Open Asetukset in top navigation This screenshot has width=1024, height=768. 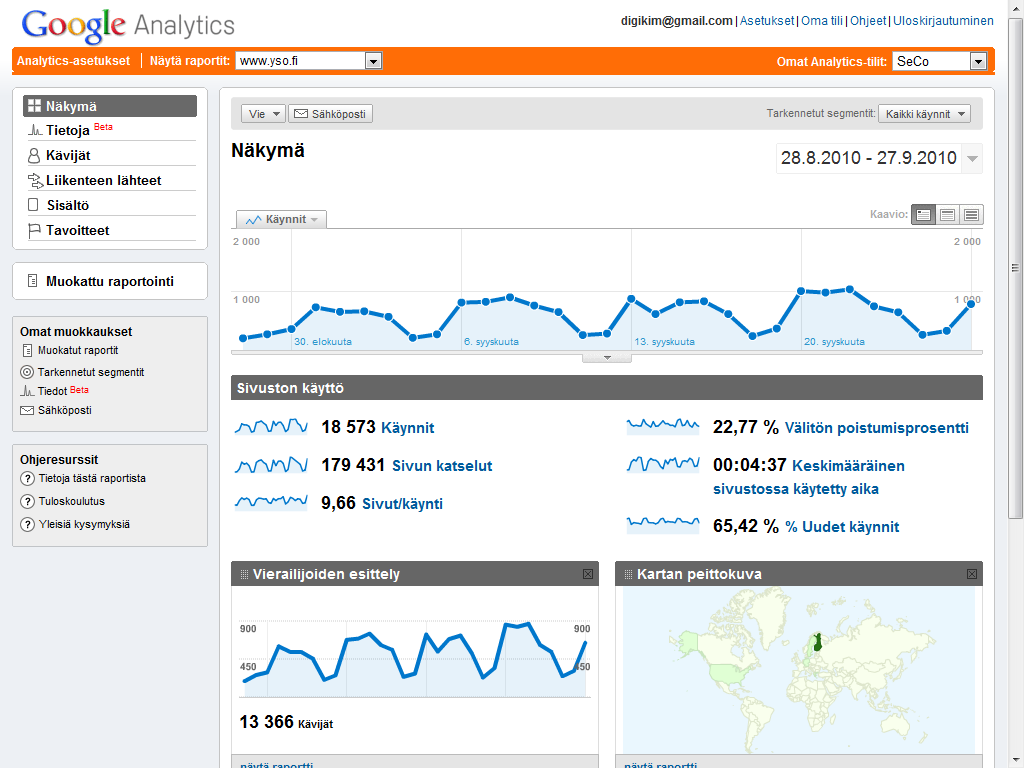click(x=767, y=21)
